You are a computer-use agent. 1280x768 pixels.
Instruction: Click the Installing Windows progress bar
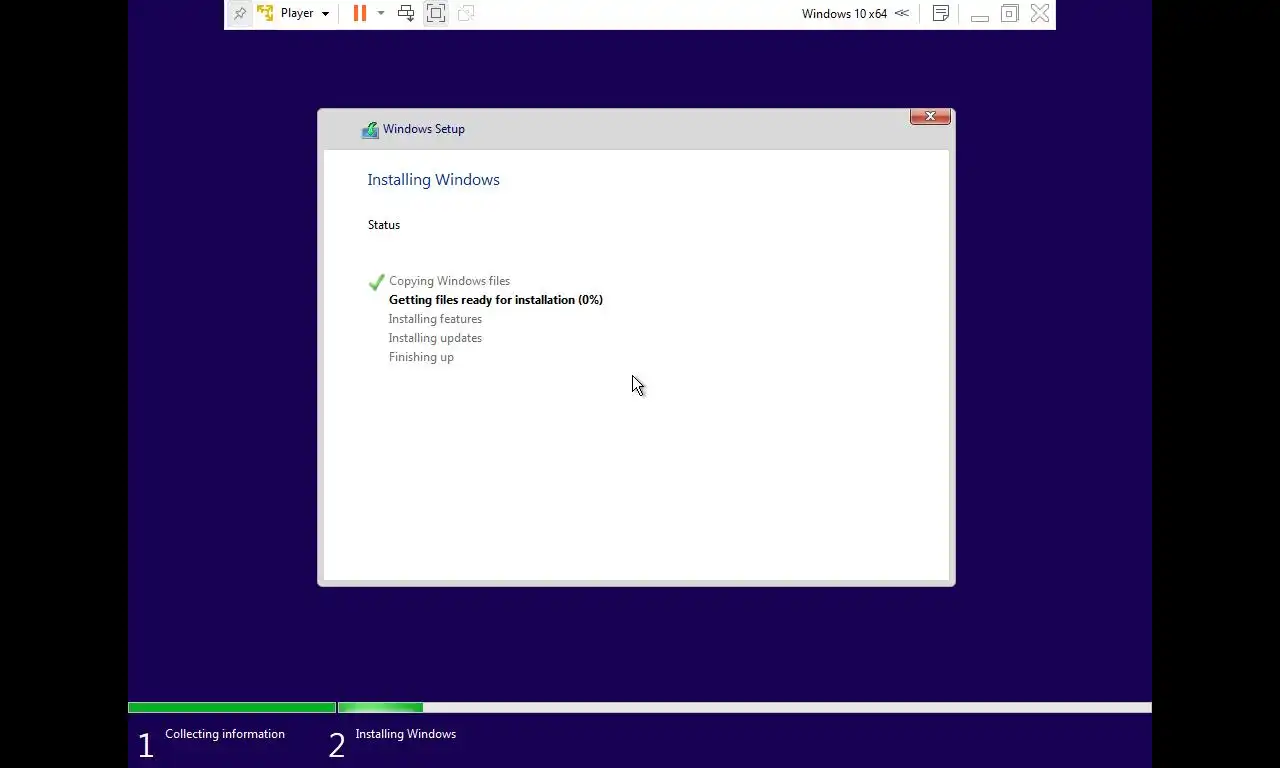coord(745,708)
